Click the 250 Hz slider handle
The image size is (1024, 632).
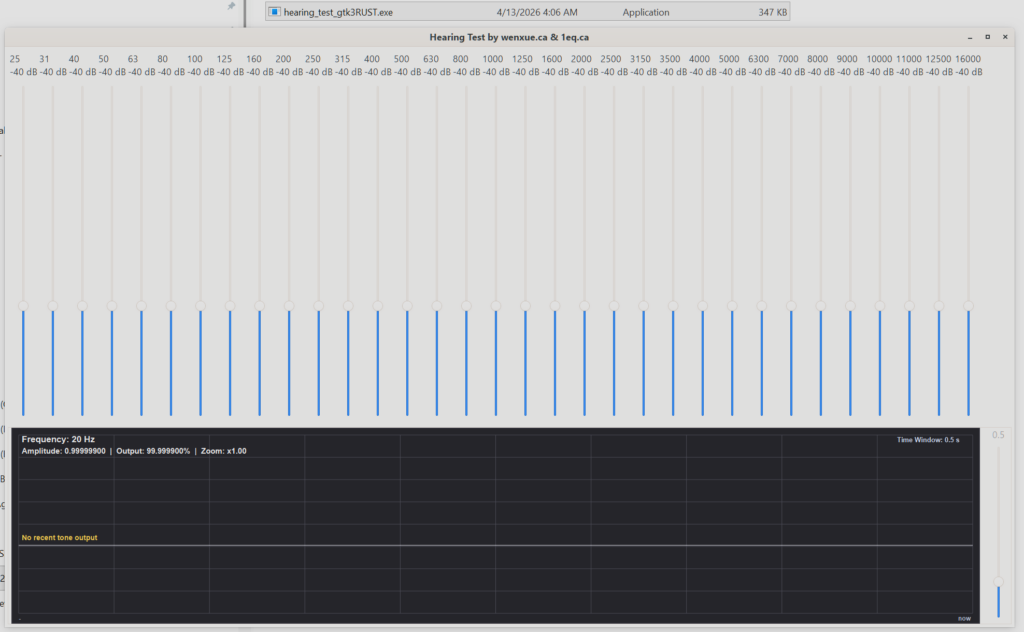point(318,305)
